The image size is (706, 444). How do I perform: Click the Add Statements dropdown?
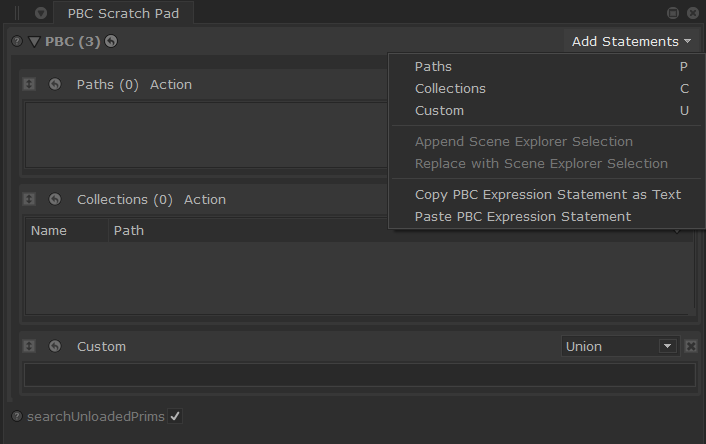coord(631,42)
